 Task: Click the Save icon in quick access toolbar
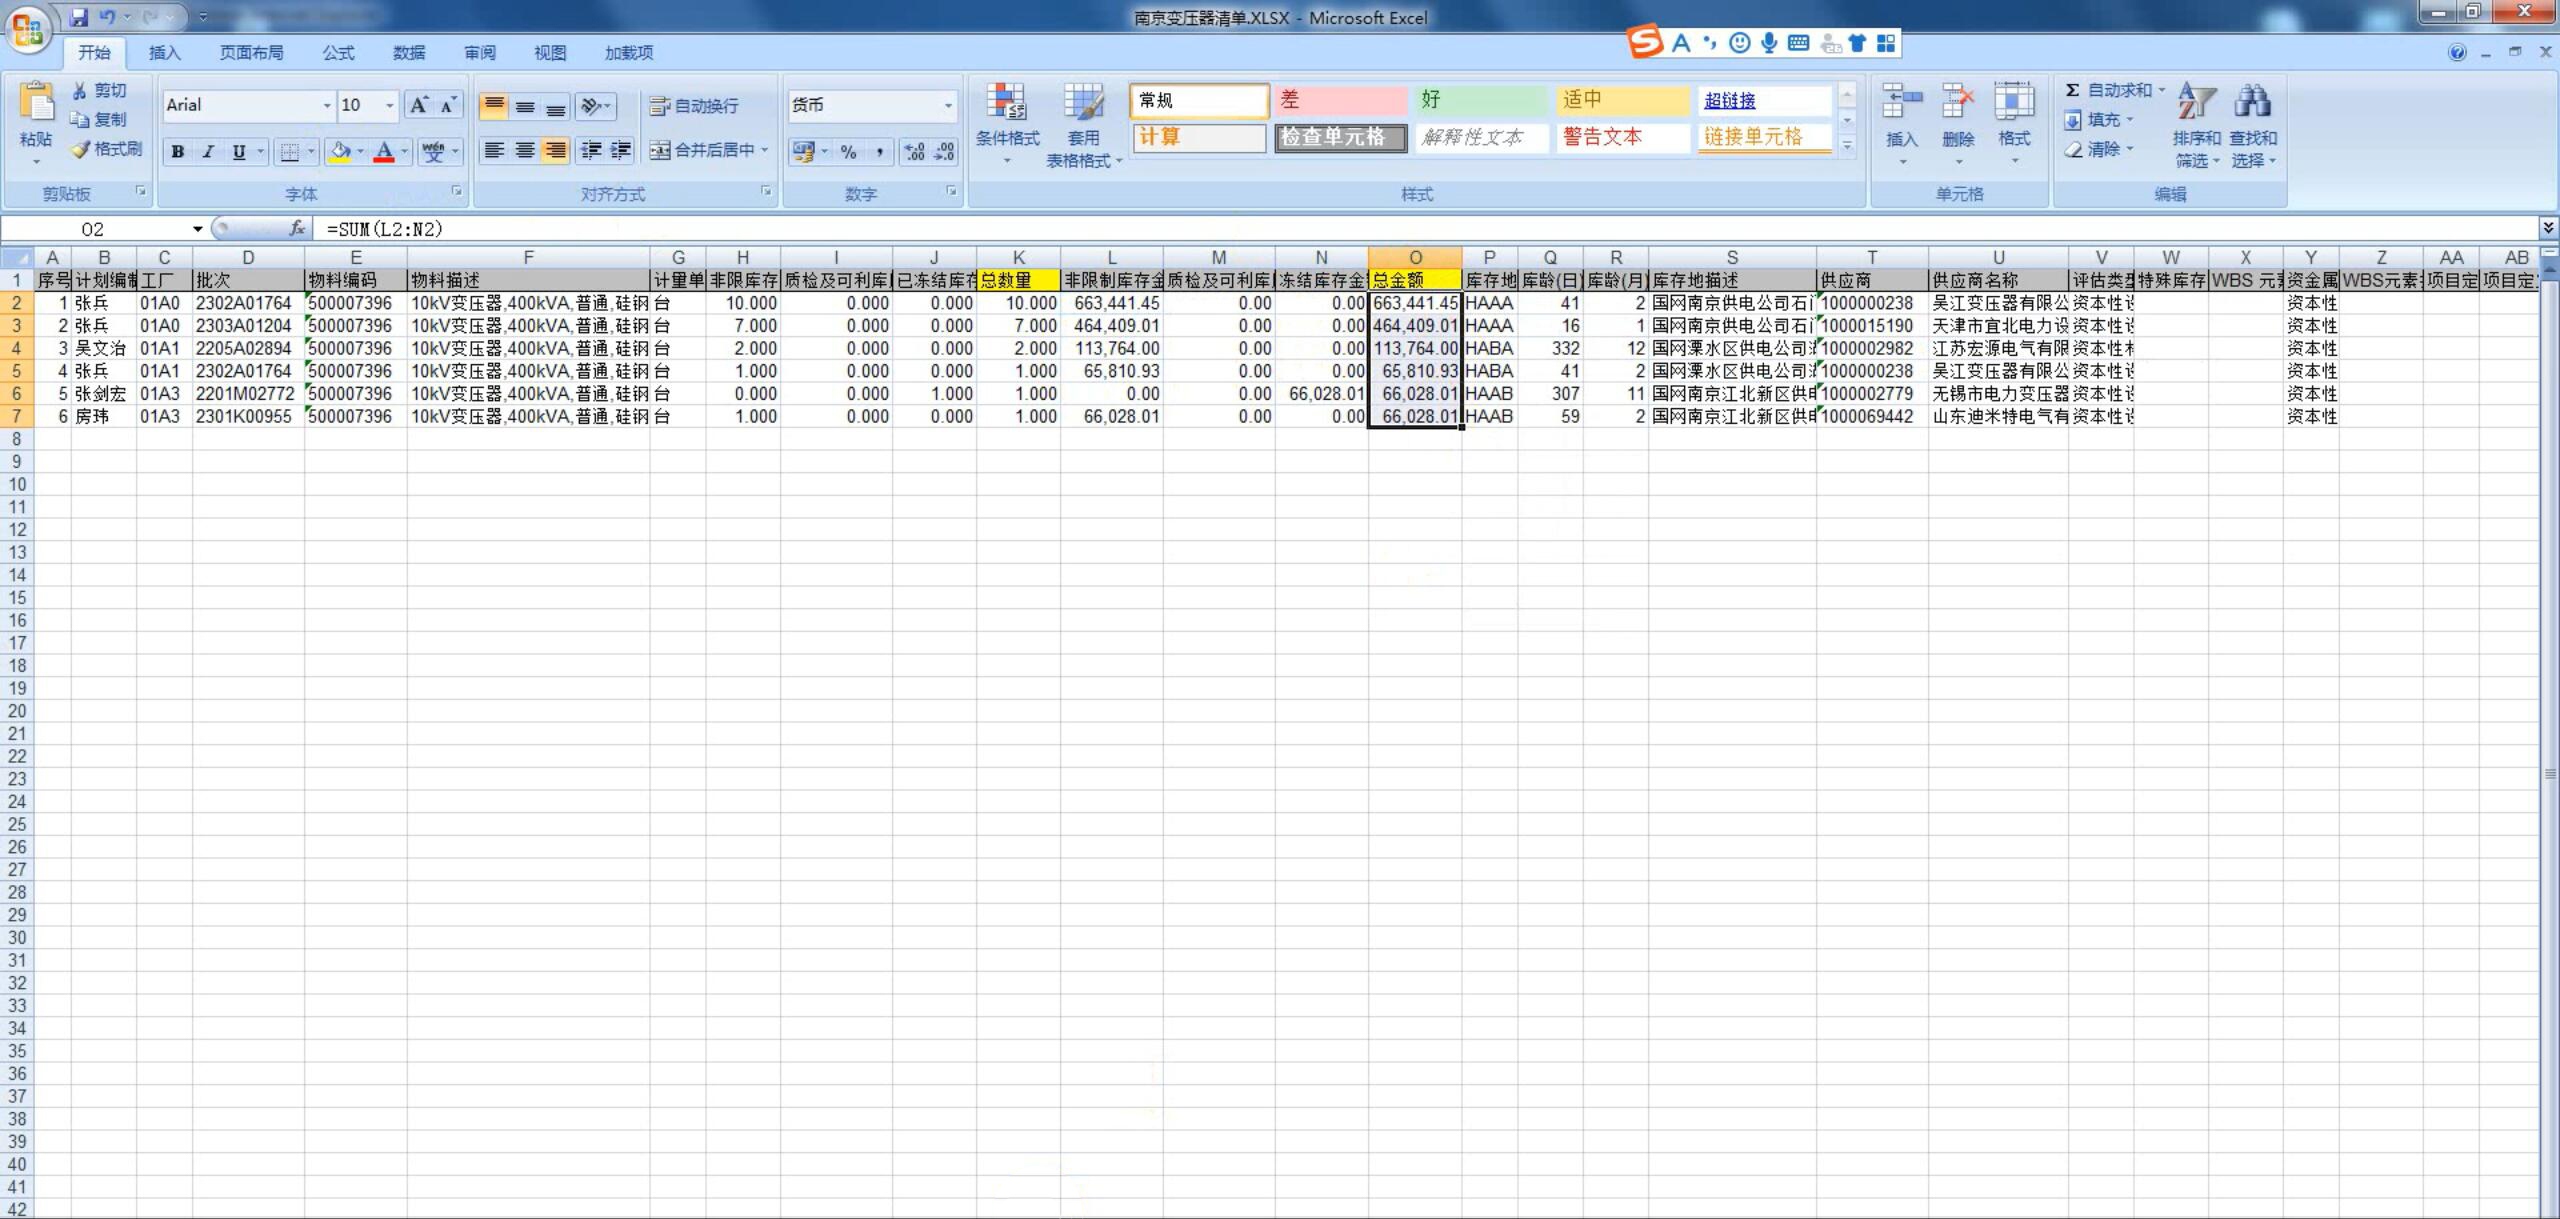point(80,17)
